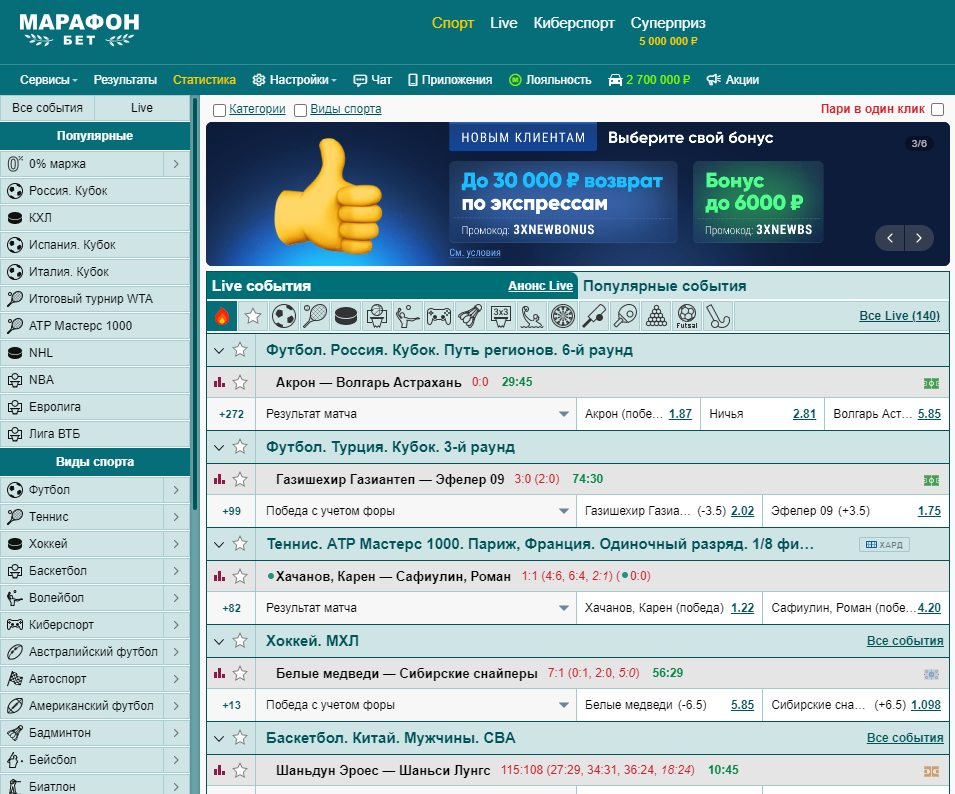This screenshot has height=794, width=955.
Task: Switch to the Live top navigation tab
Action: (x=504, y=23)
